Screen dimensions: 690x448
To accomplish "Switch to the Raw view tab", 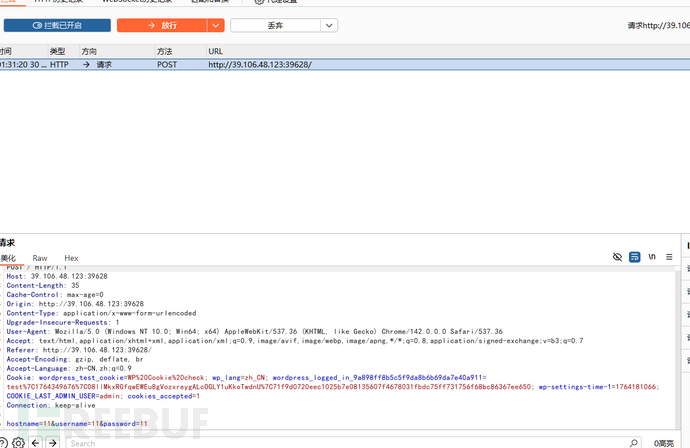I will (40, 258).
